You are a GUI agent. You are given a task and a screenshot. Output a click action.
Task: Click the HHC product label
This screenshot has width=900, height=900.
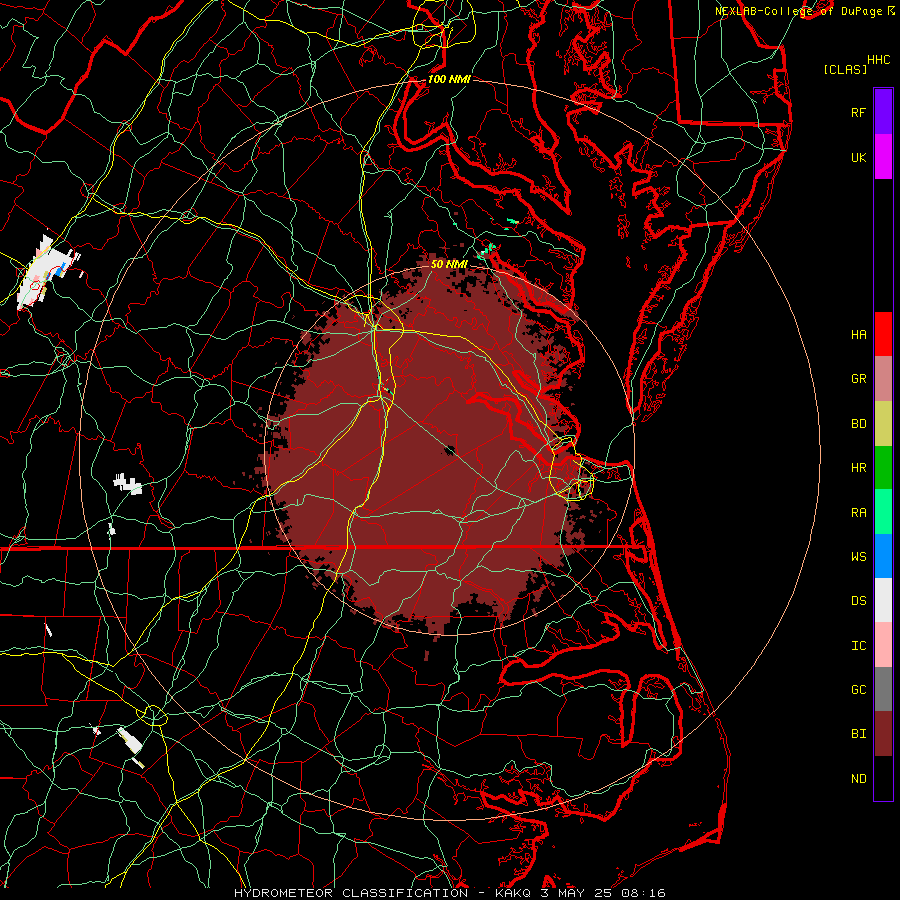point(878,60)
